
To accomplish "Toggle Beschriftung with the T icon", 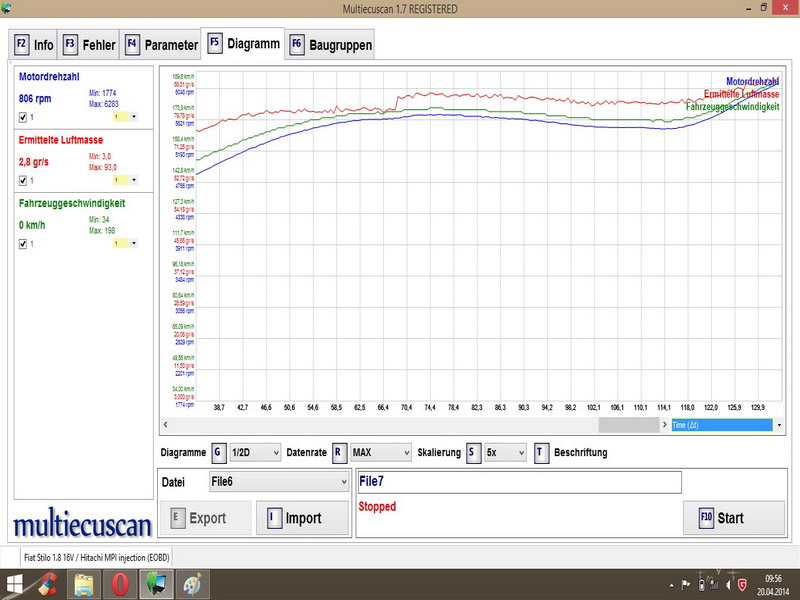I will 541,452.
